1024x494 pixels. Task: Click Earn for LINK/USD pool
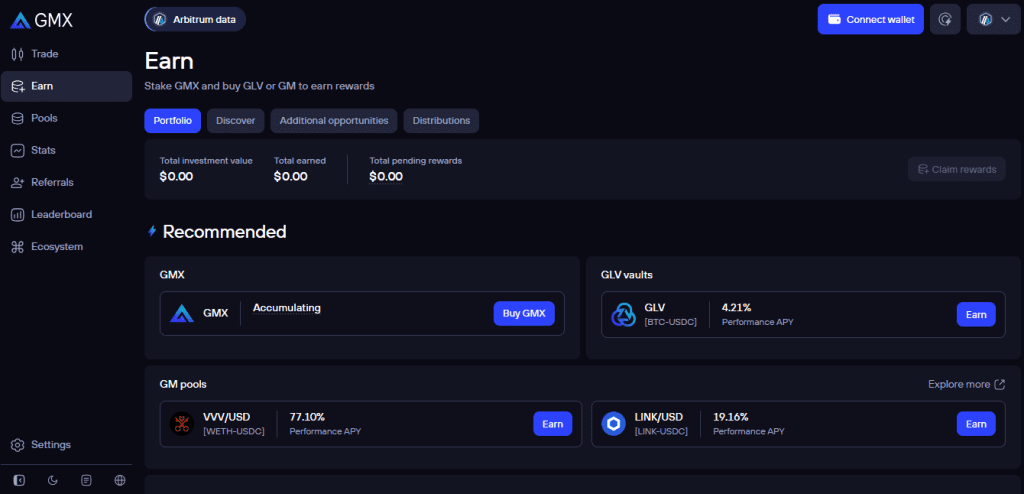point(976,424)
